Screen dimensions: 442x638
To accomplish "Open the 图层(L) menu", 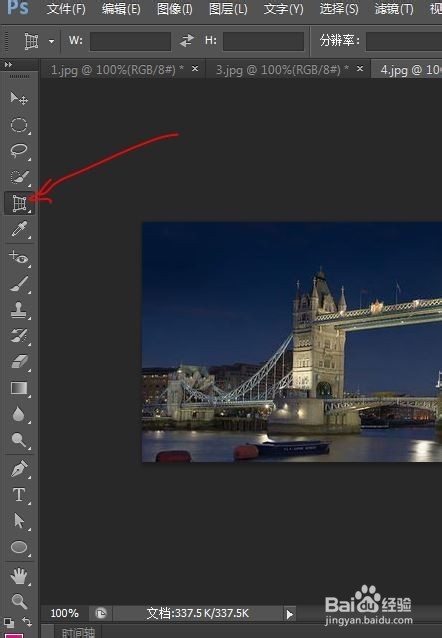I will coord(228,9).
